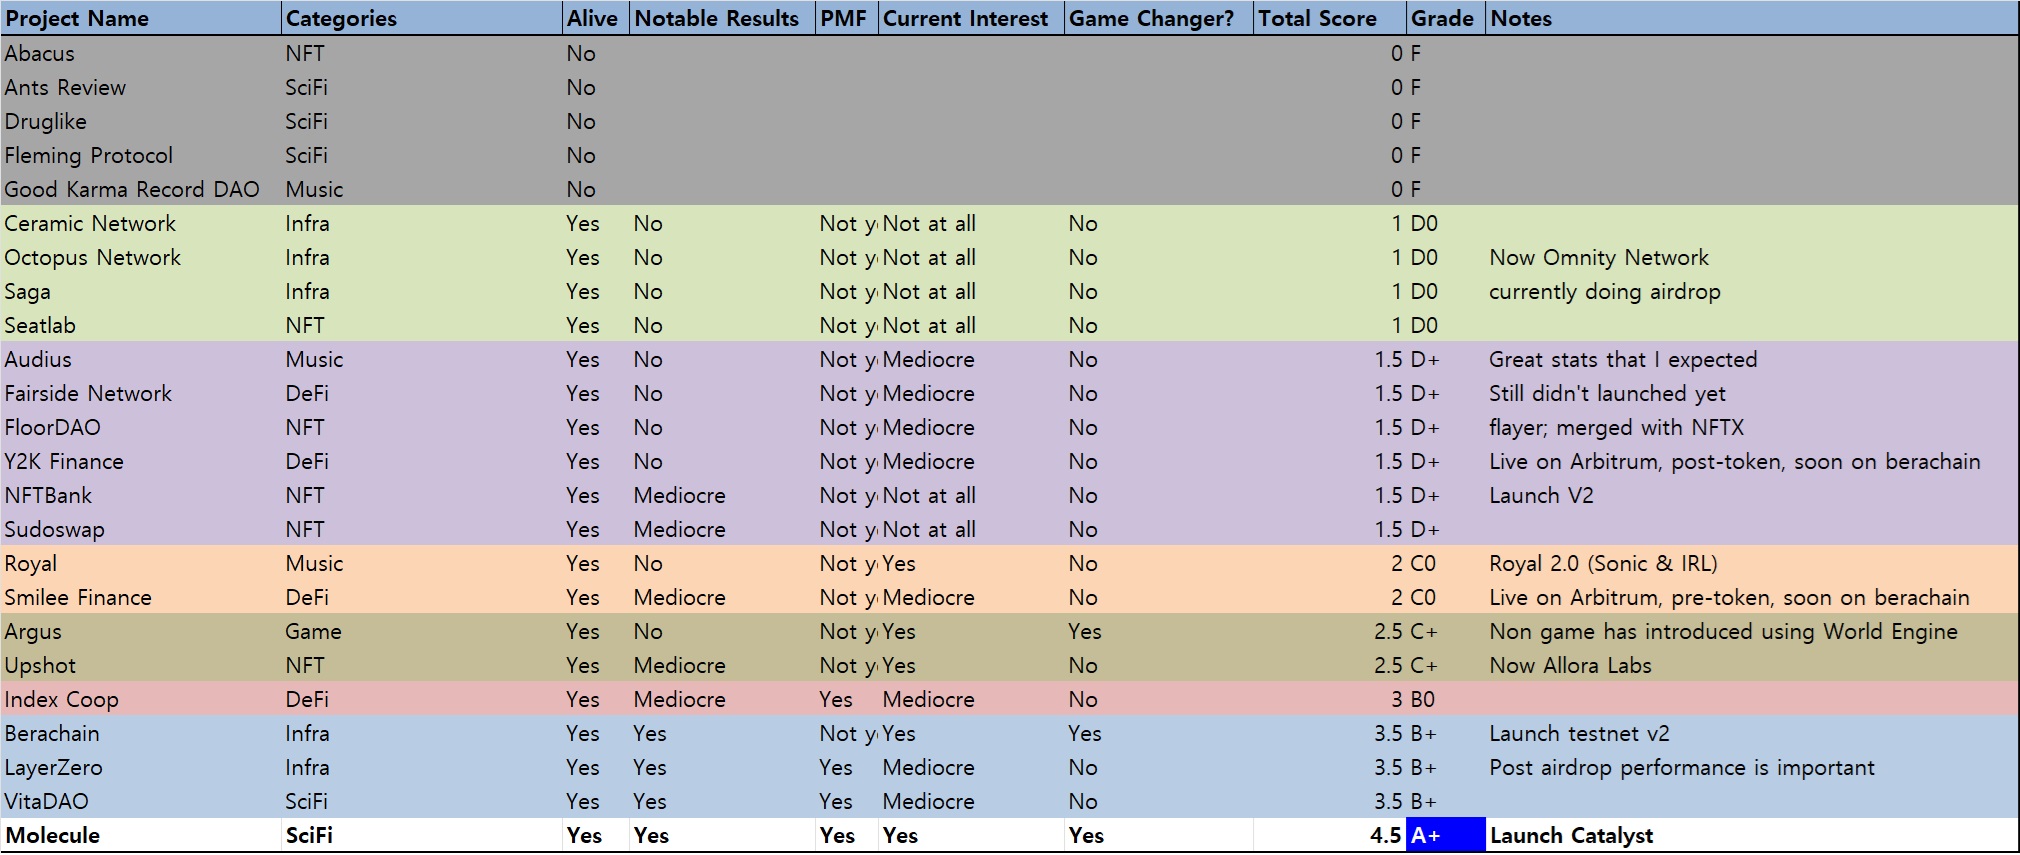The image size is (2020, 855).
Task: Click the Ceramic Network cell
Action: pyautogui.click(x=141, y=224)
